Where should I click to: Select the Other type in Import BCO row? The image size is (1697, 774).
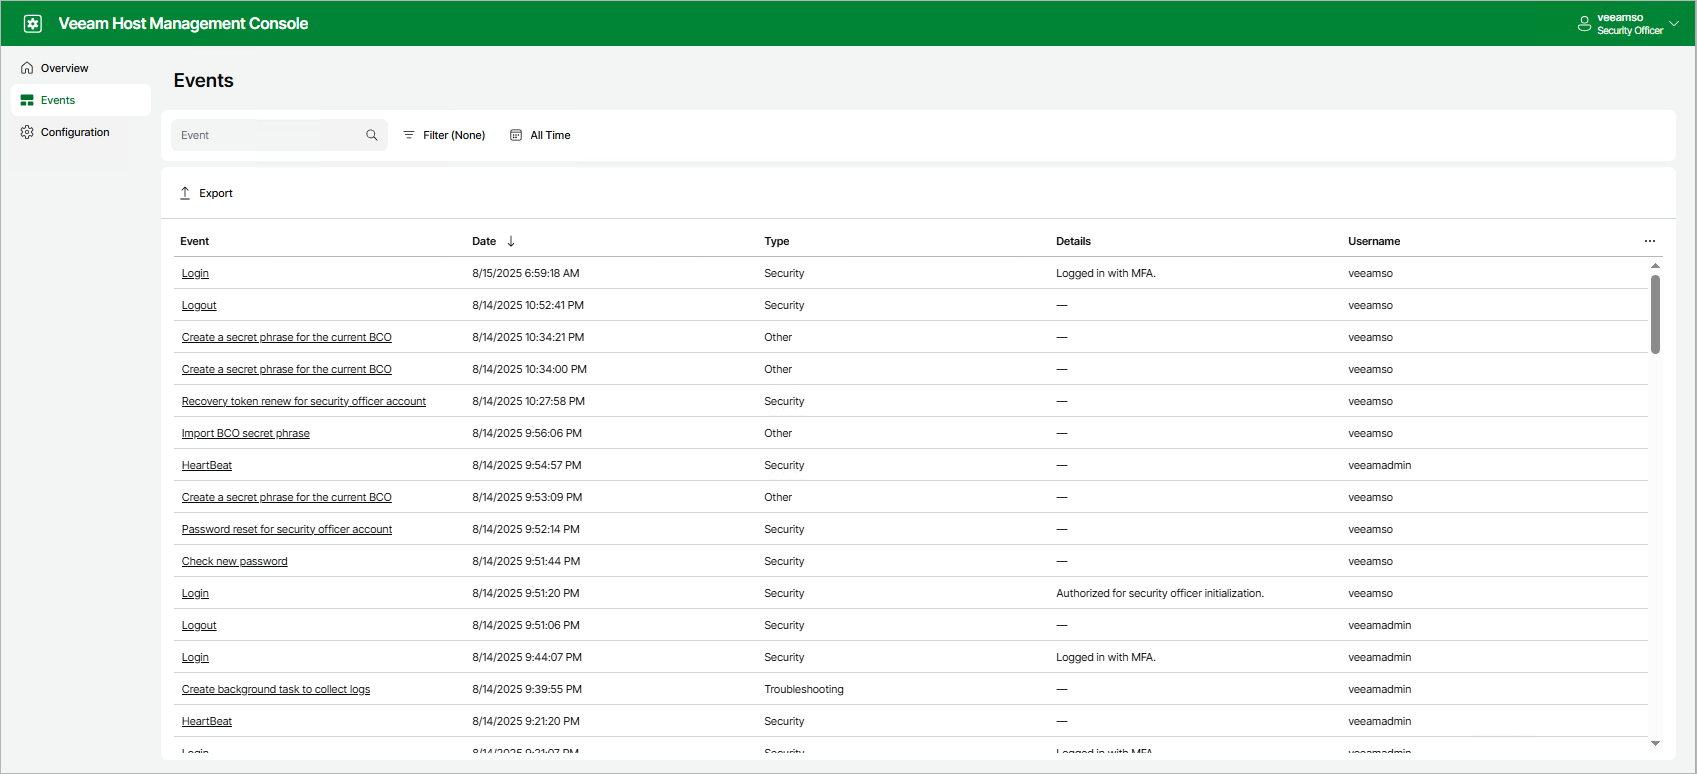pyautogui.click(x=778, y=433)
